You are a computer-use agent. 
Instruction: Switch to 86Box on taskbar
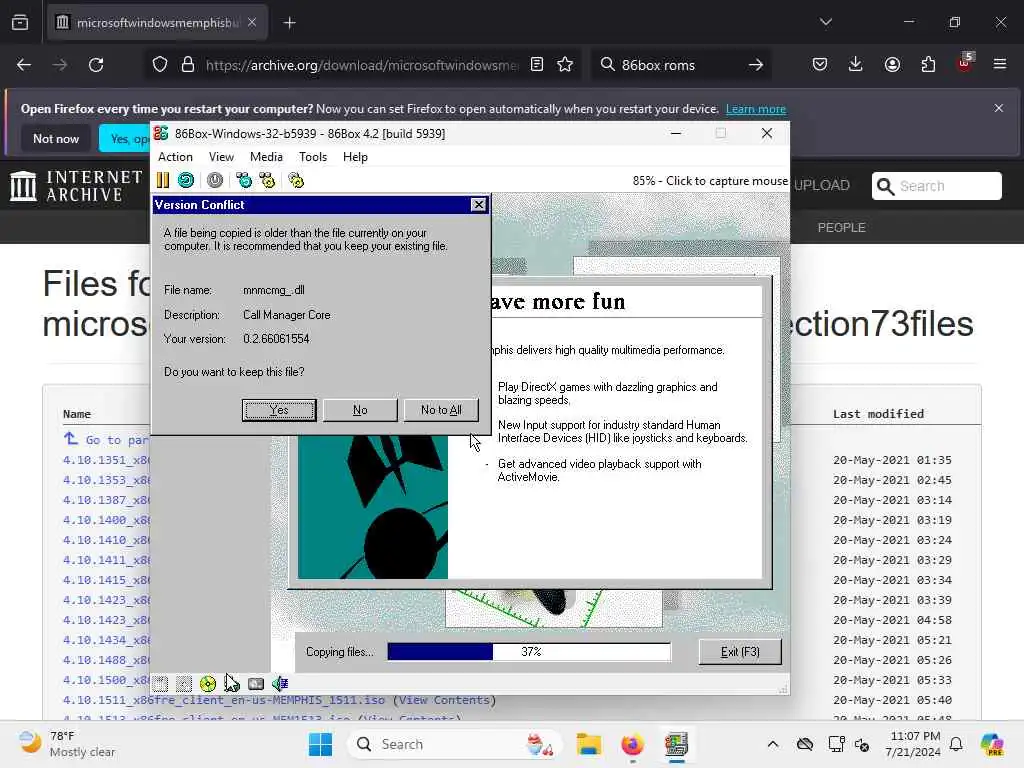tap(677, 744)
